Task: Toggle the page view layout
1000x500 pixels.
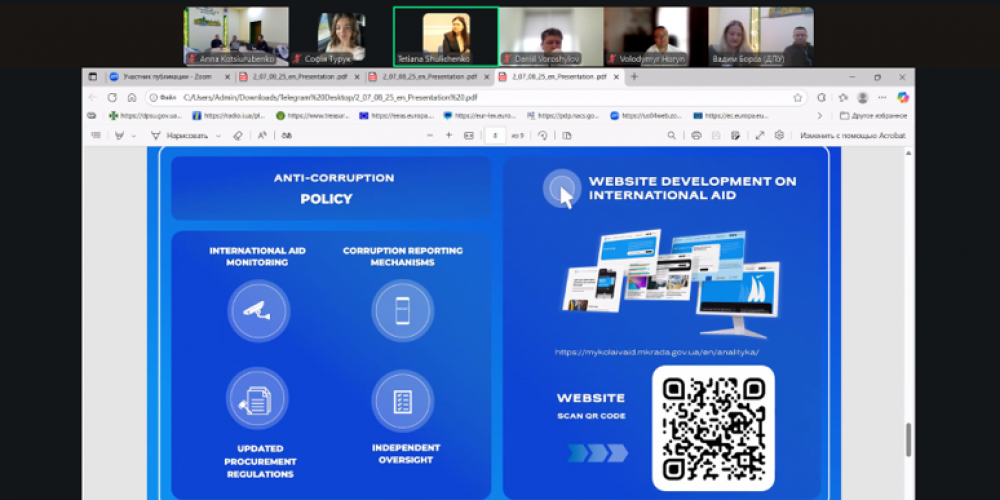Action: tap(565, 135)
